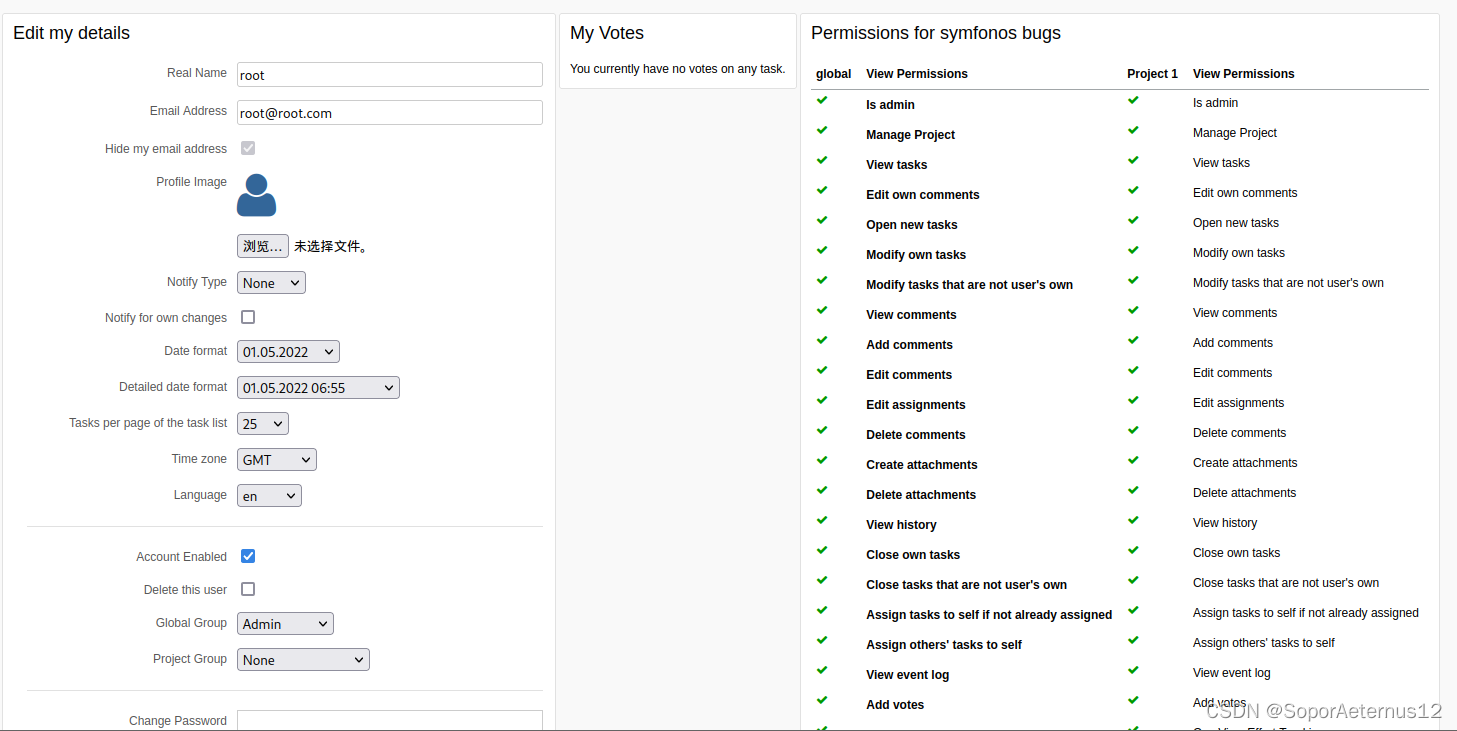Tick the Delete this user checkbox
This screenshot has height=731, width=1457.
point(248,589)
